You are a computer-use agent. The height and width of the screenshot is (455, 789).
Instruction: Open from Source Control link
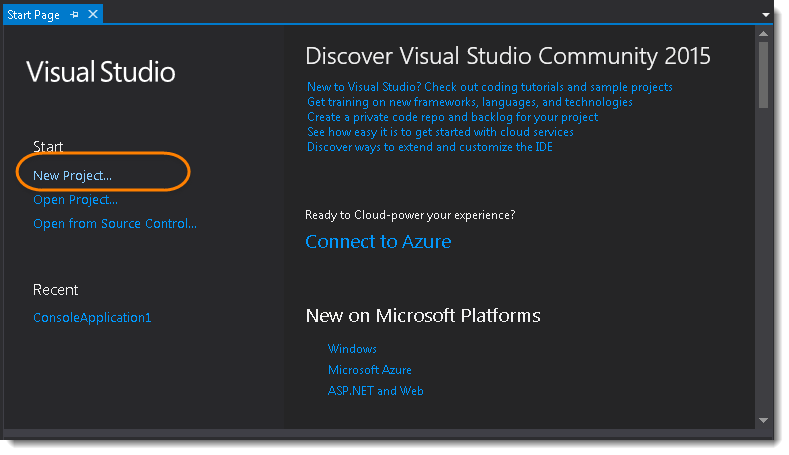pyautogui.click(x=114, y=223)
